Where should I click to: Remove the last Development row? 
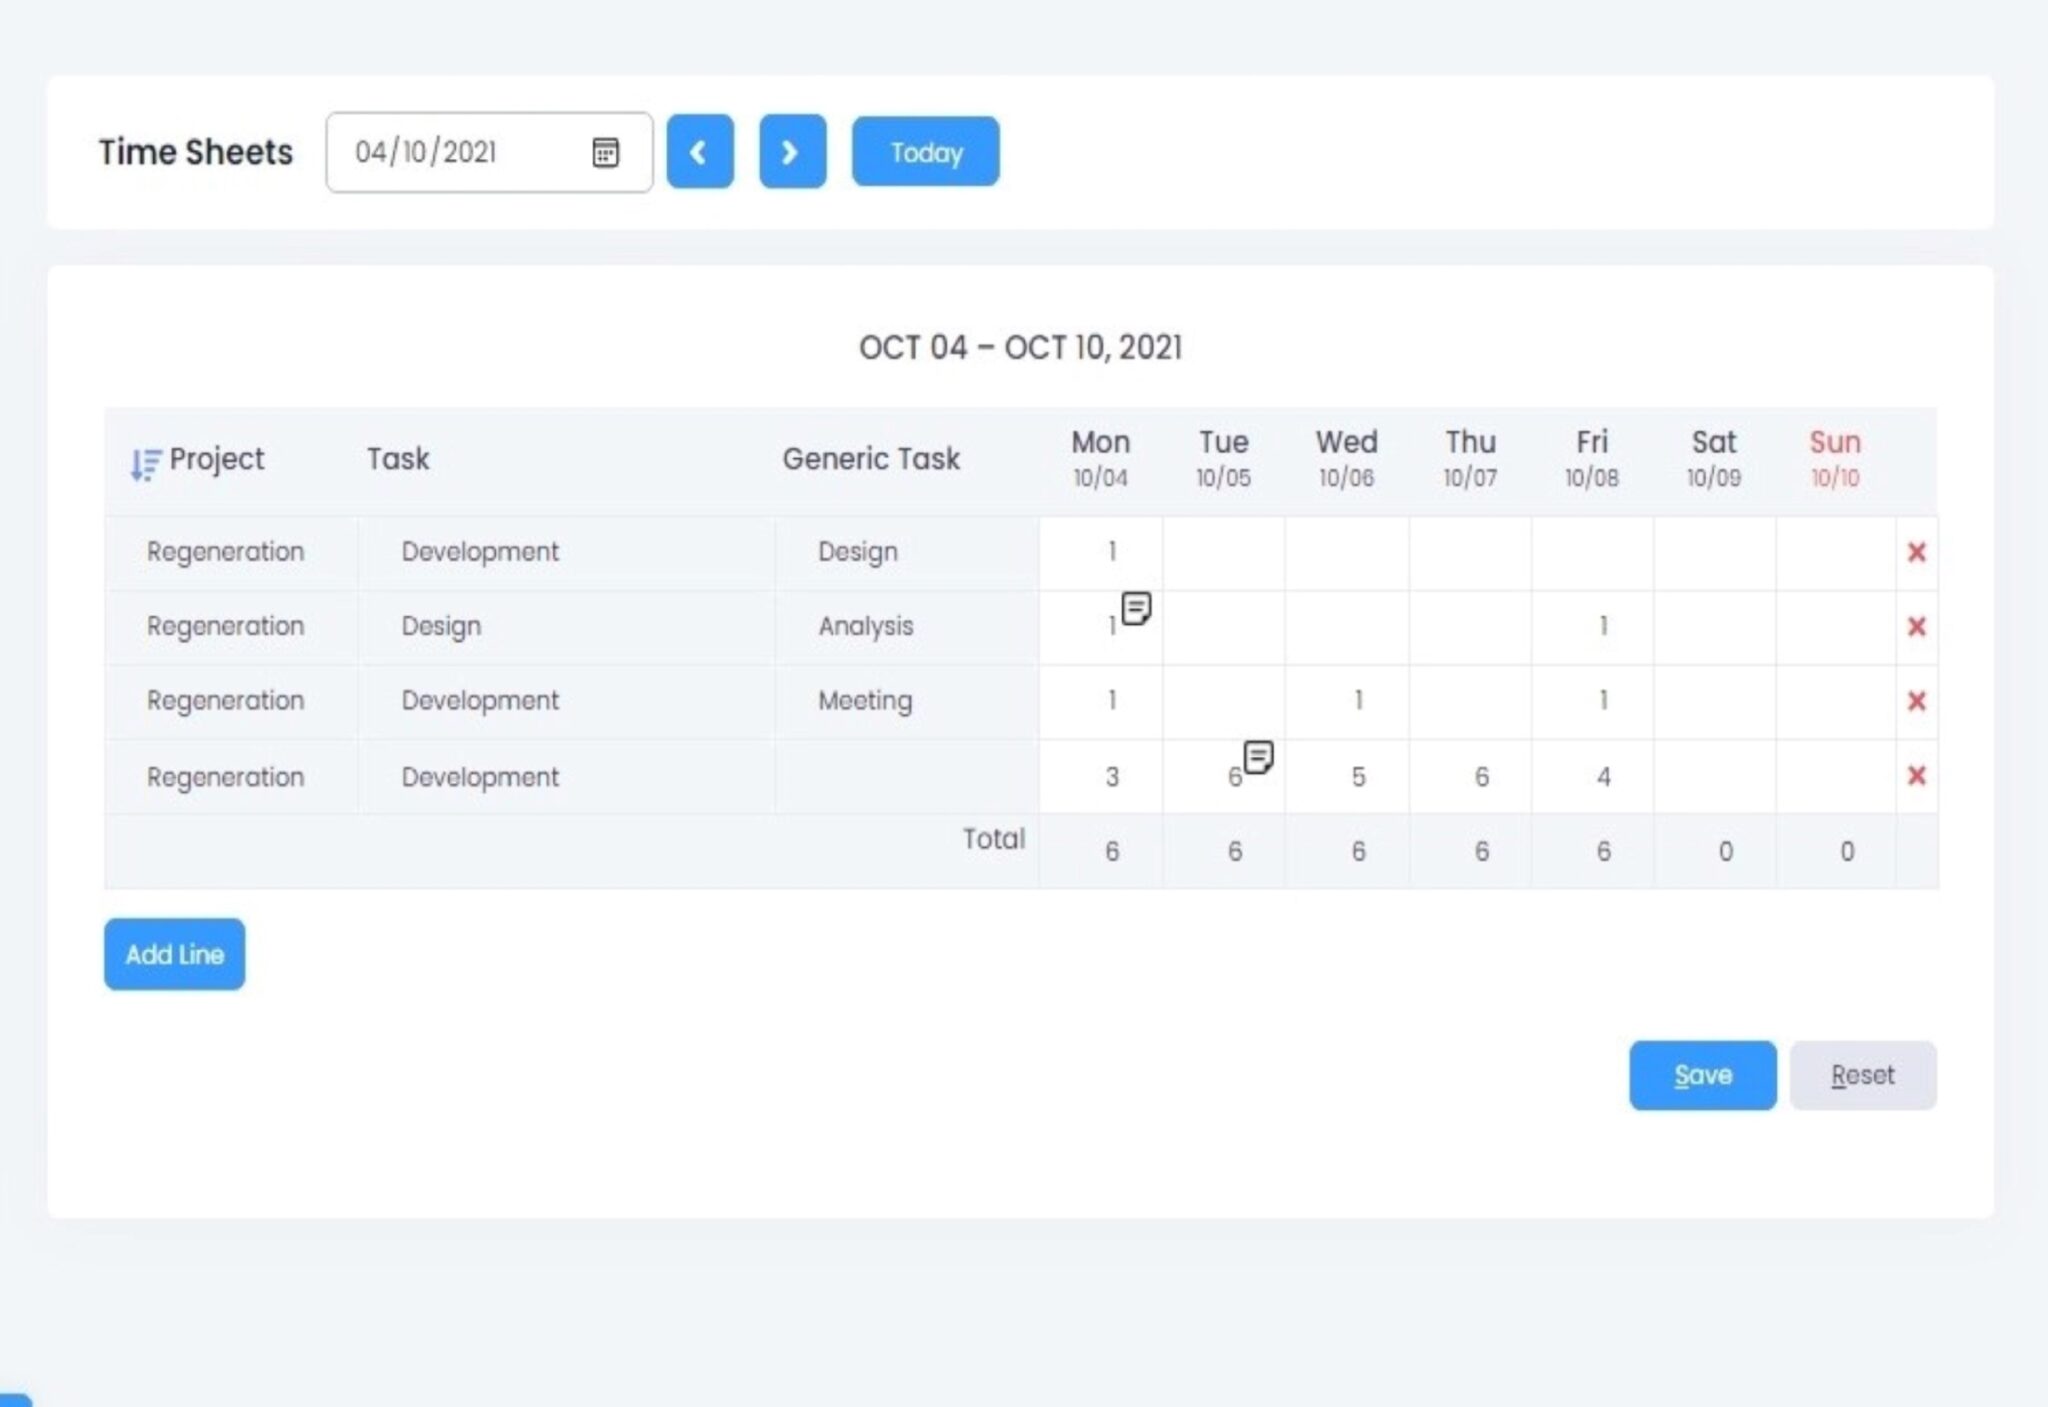click(x=1916, y=776)
